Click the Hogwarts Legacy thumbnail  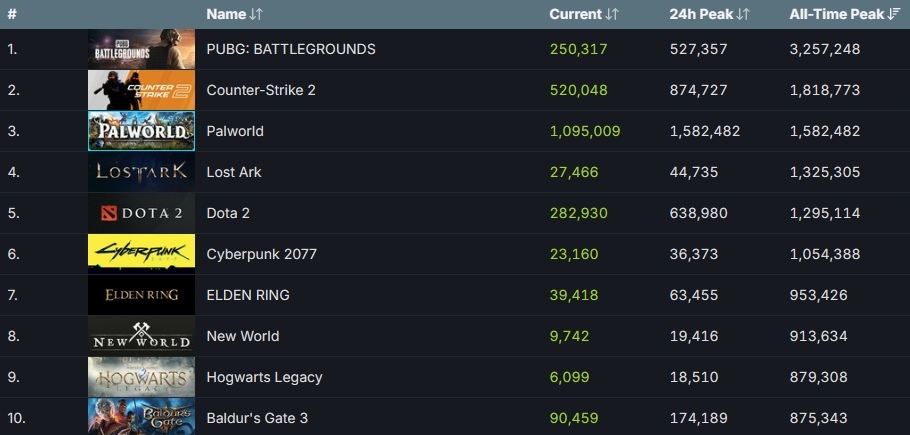point(141,377)
